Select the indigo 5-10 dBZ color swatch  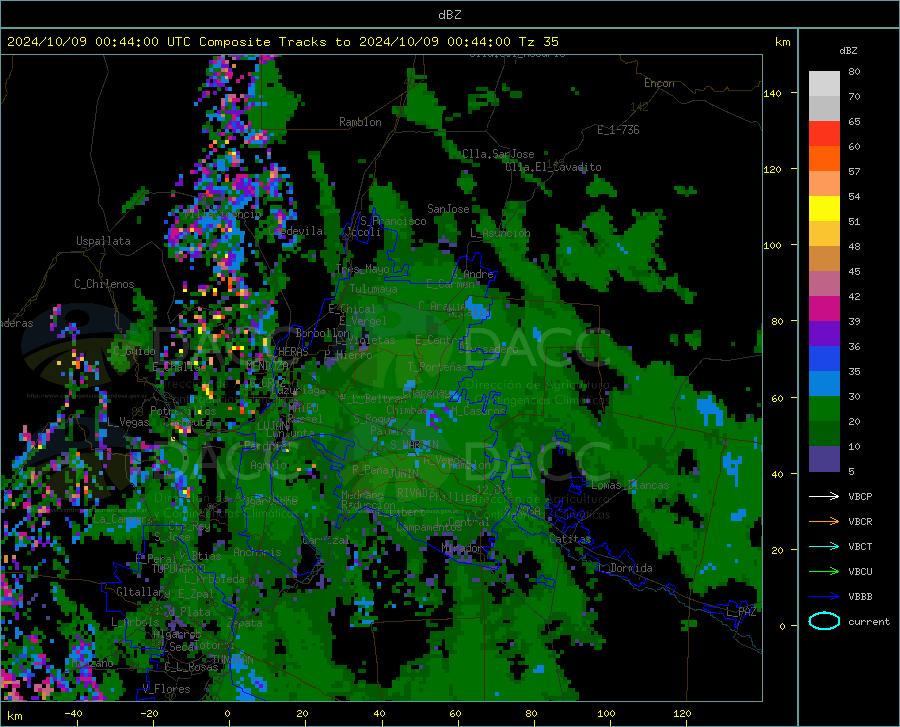pyautogui.click(x=824, y=459)
